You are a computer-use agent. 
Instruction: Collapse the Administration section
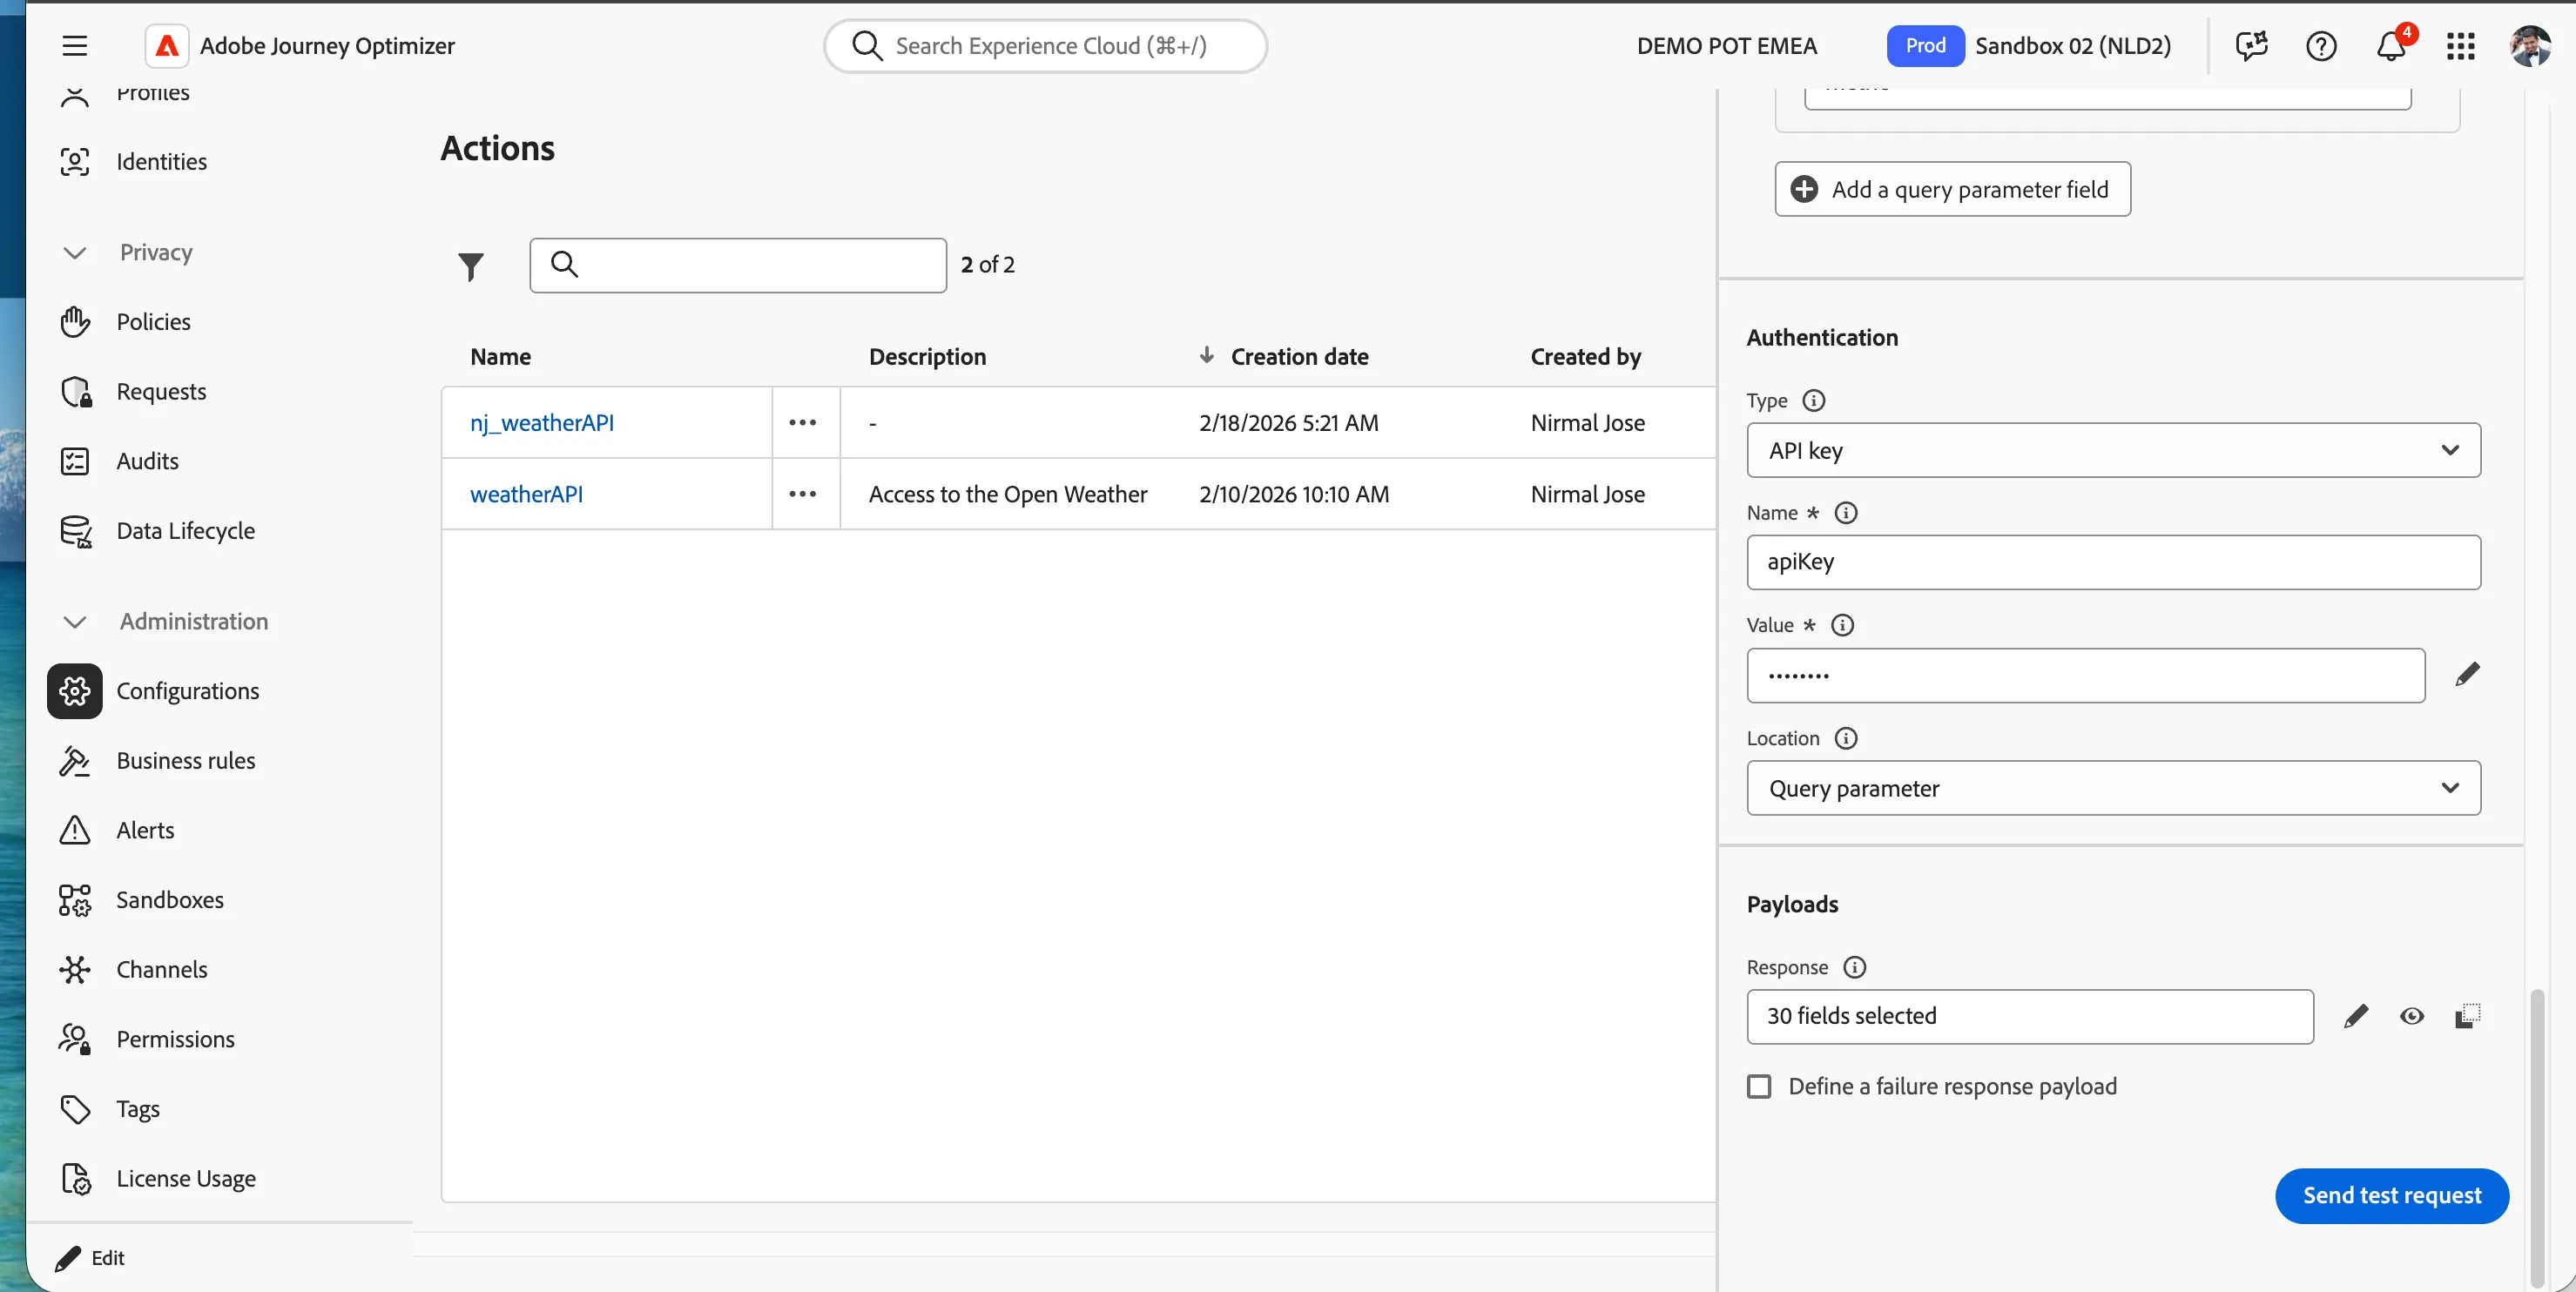pyautogui.click(x=75, y=622)
